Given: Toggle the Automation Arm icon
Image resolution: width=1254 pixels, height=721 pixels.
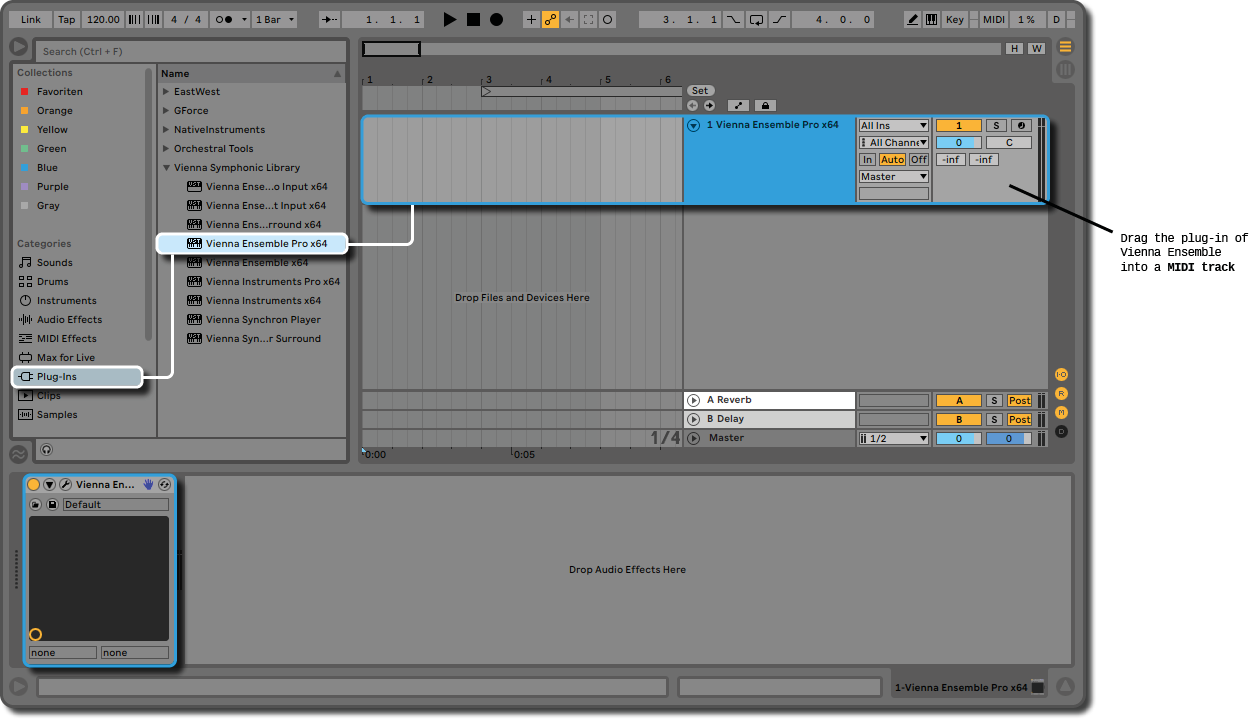Looking at the screenshot, I should pyautogui.click(x=550, y=19).
